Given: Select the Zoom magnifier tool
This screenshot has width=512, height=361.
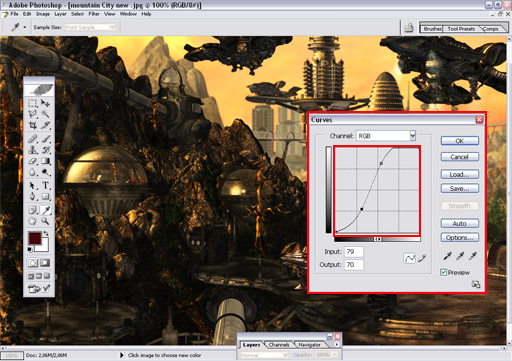Looking at the screenshot, I should pyautogui.click(x=45, y=221).
